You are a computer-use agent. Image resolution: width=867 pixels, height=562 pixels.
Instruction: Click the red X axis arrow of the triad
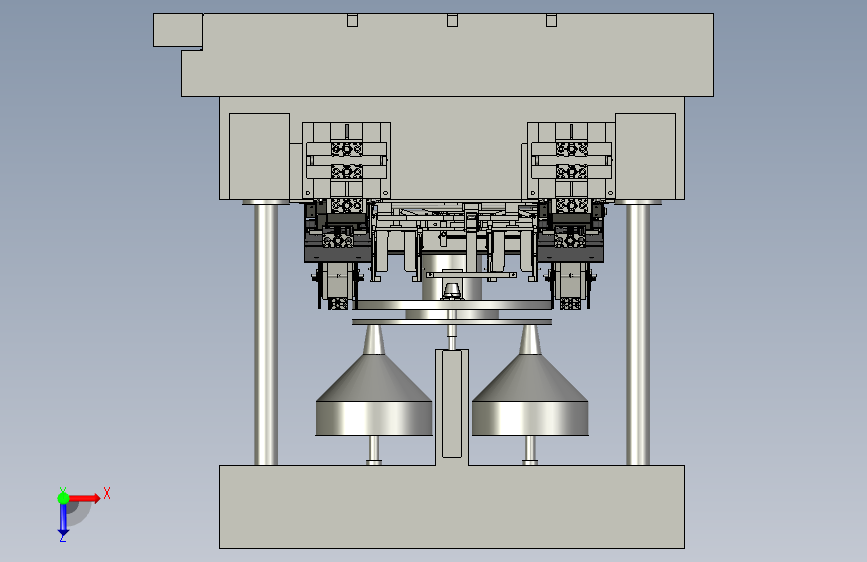pos(84,498)
